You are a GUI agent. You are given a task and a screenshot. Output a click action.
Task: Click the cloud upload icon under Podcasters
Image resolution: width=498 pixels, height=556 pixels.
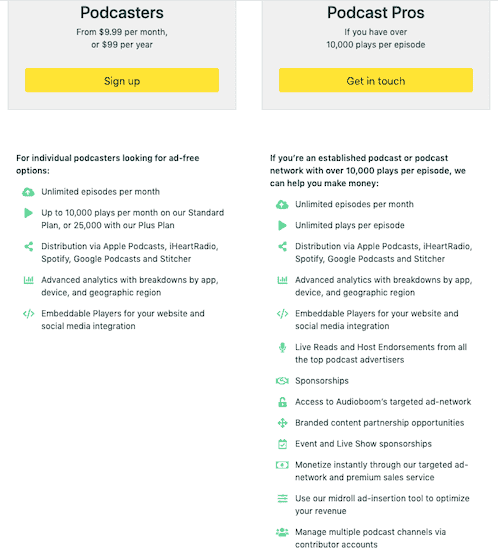pos(28,192)
